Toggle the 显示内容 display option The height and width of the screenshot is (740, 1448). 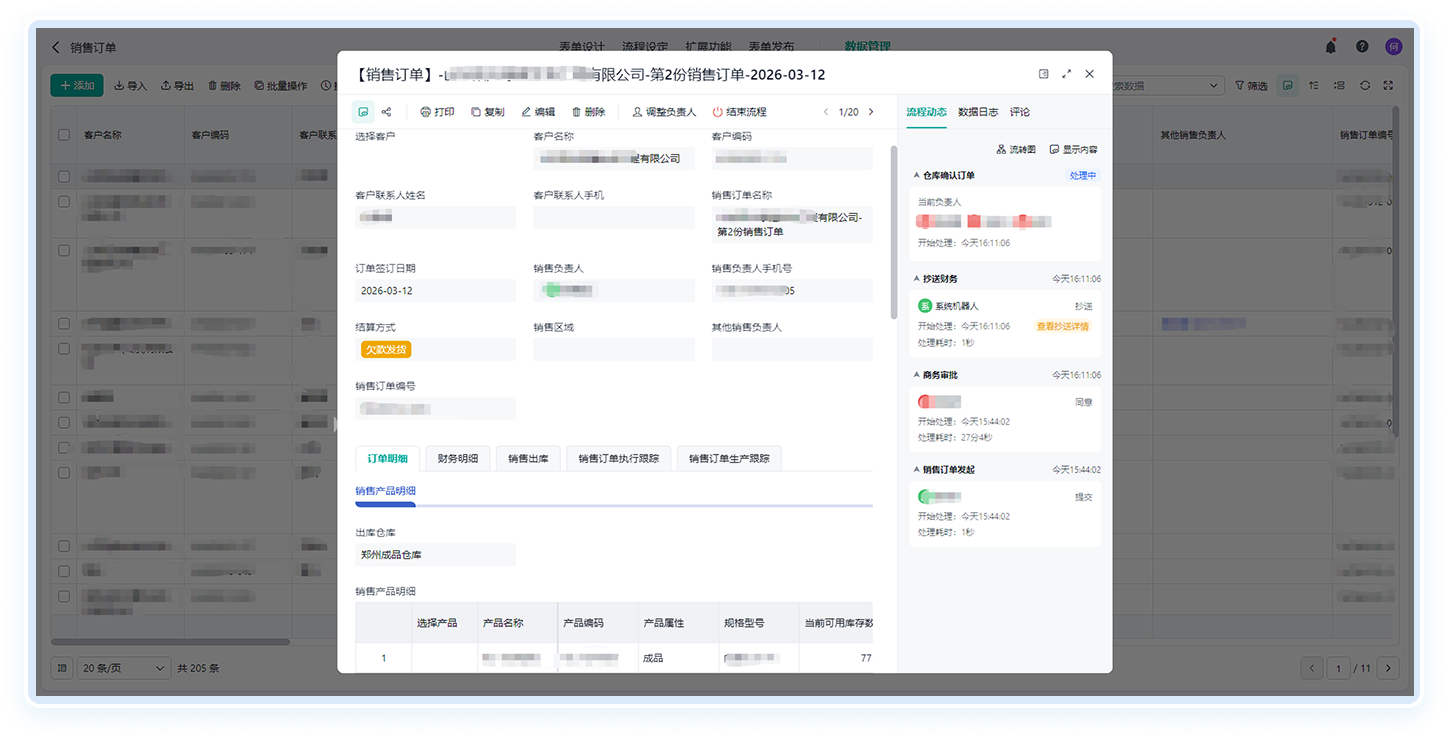pos(1073,149)
